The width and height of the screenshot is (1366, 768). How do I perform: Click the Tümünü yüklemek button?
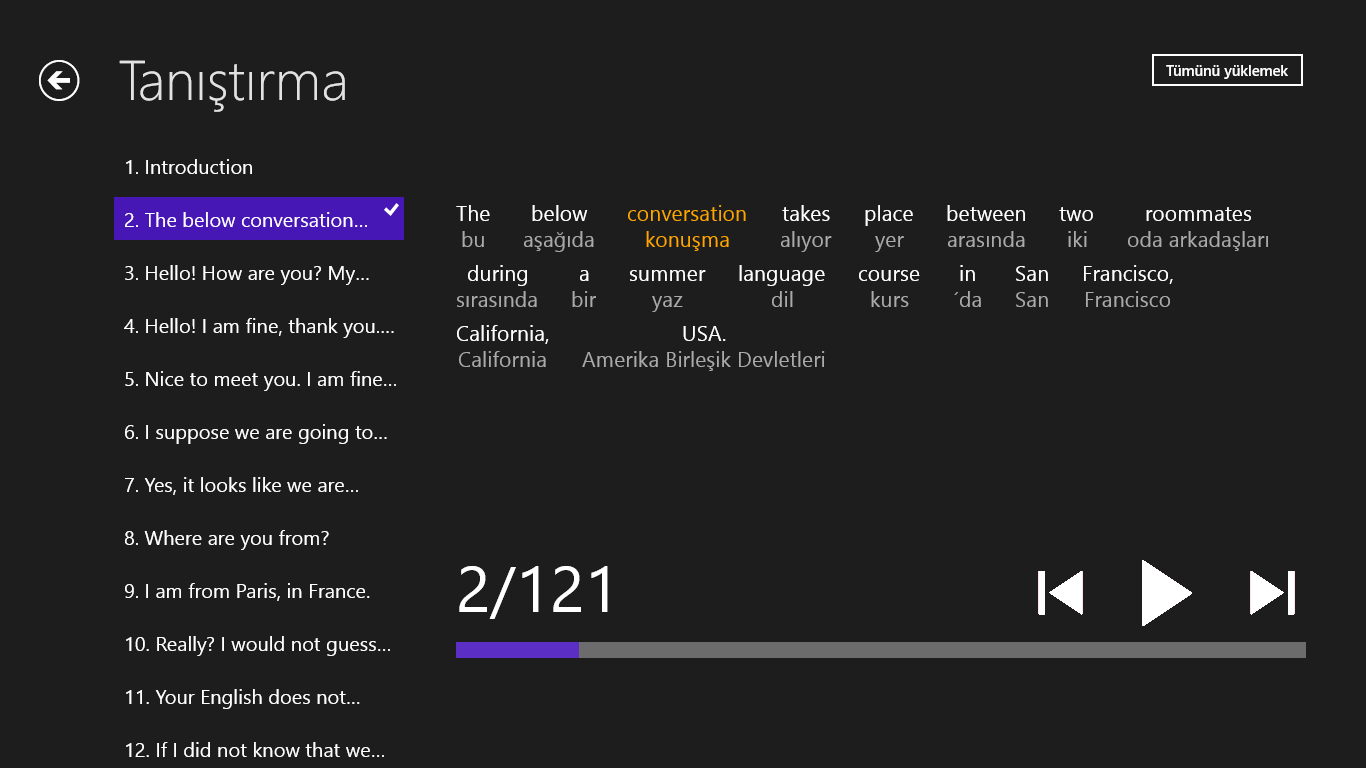1227,71
